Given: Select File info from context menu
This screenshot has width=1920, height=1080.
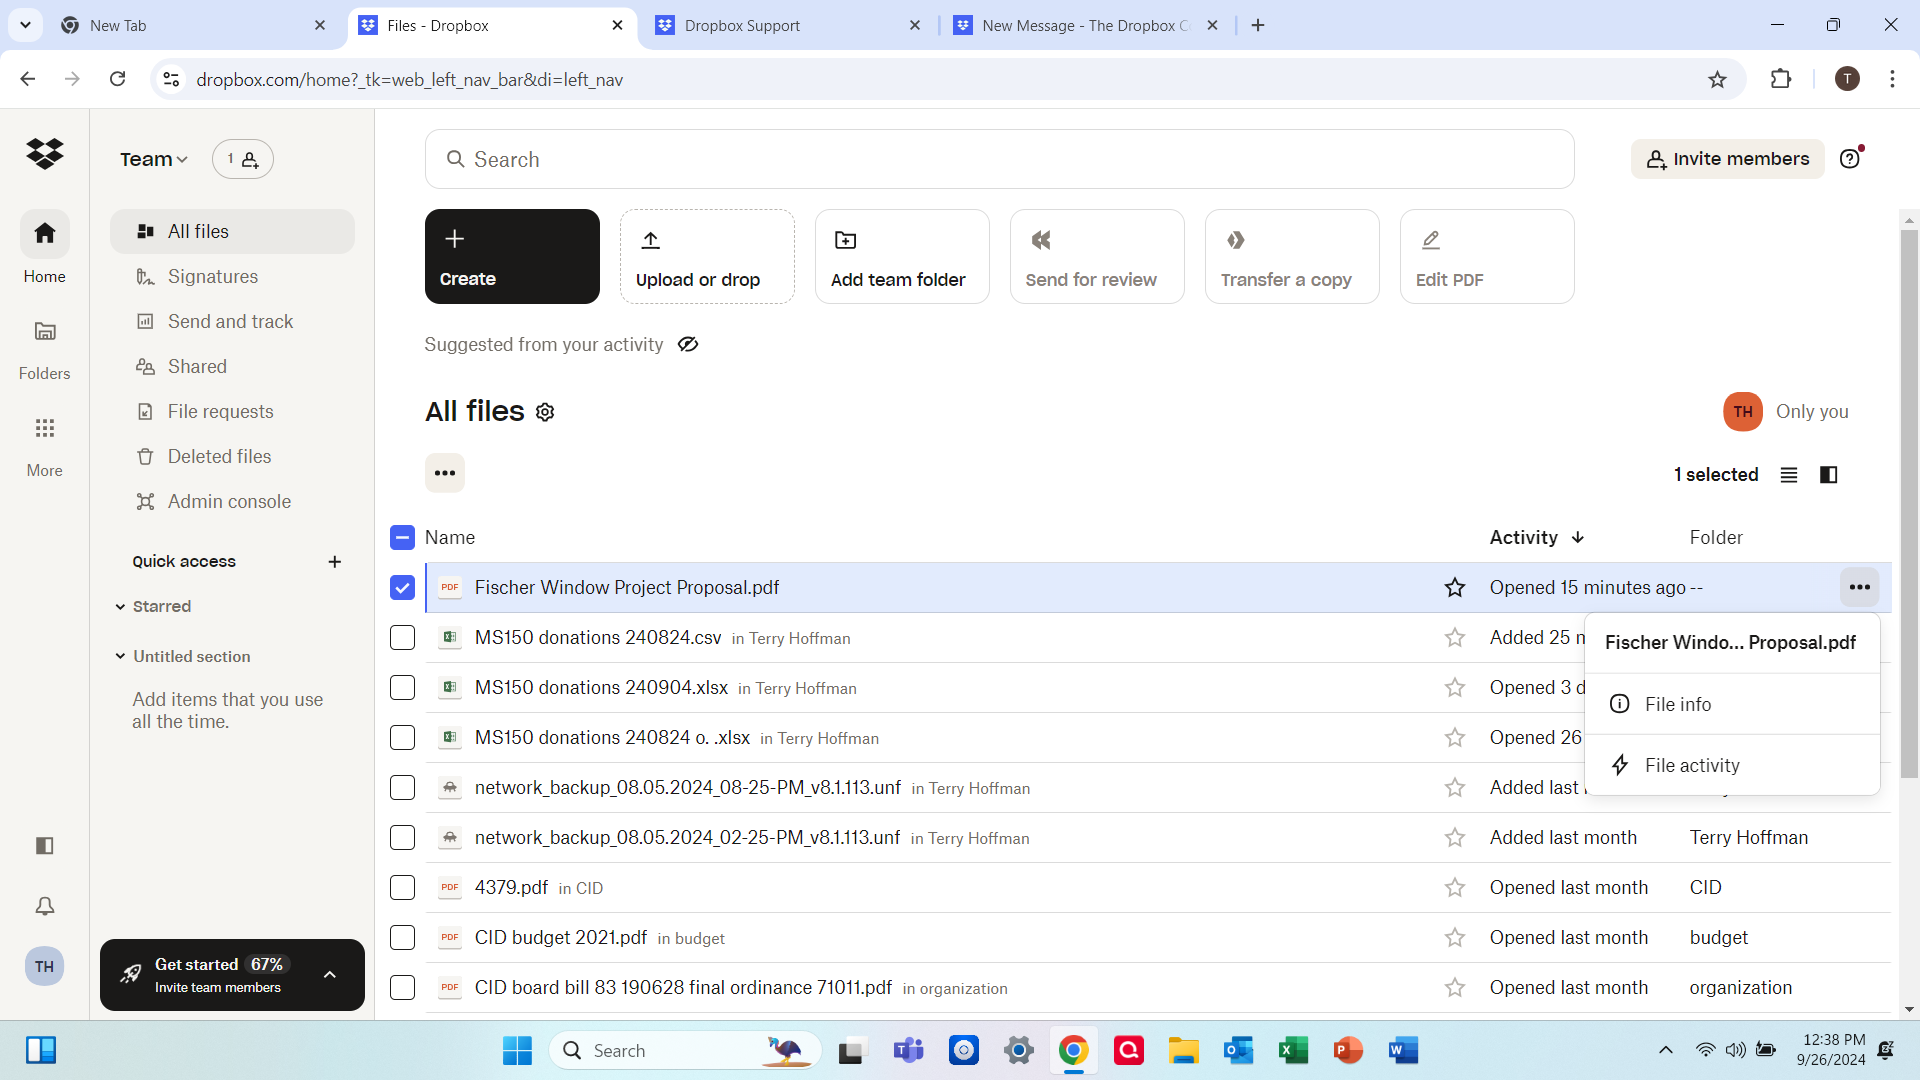Looking at the screenshot, I should 1678,704.
